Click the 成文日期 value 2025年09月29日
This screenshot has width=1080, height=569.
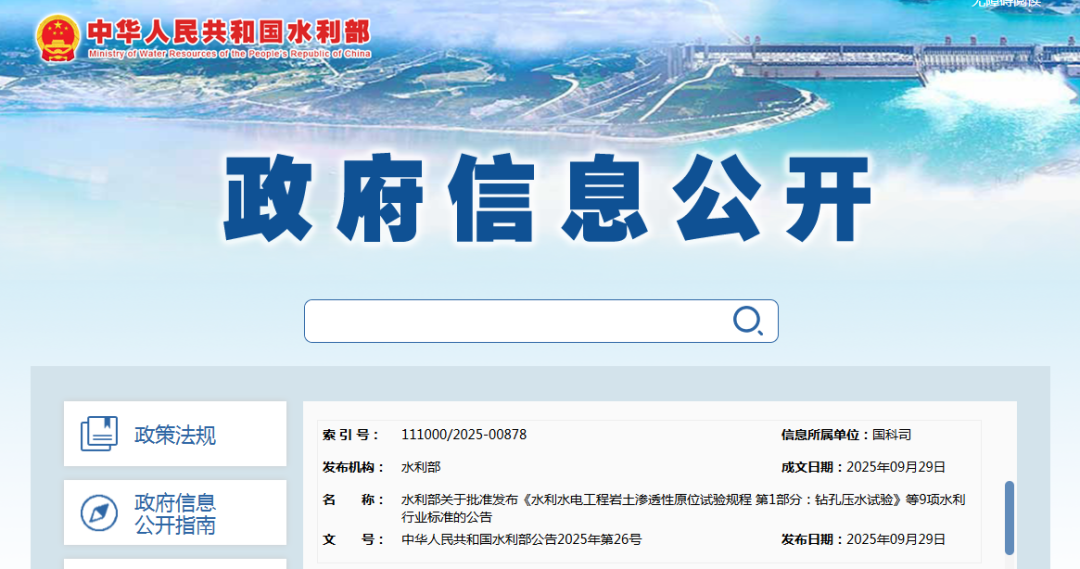895,467
